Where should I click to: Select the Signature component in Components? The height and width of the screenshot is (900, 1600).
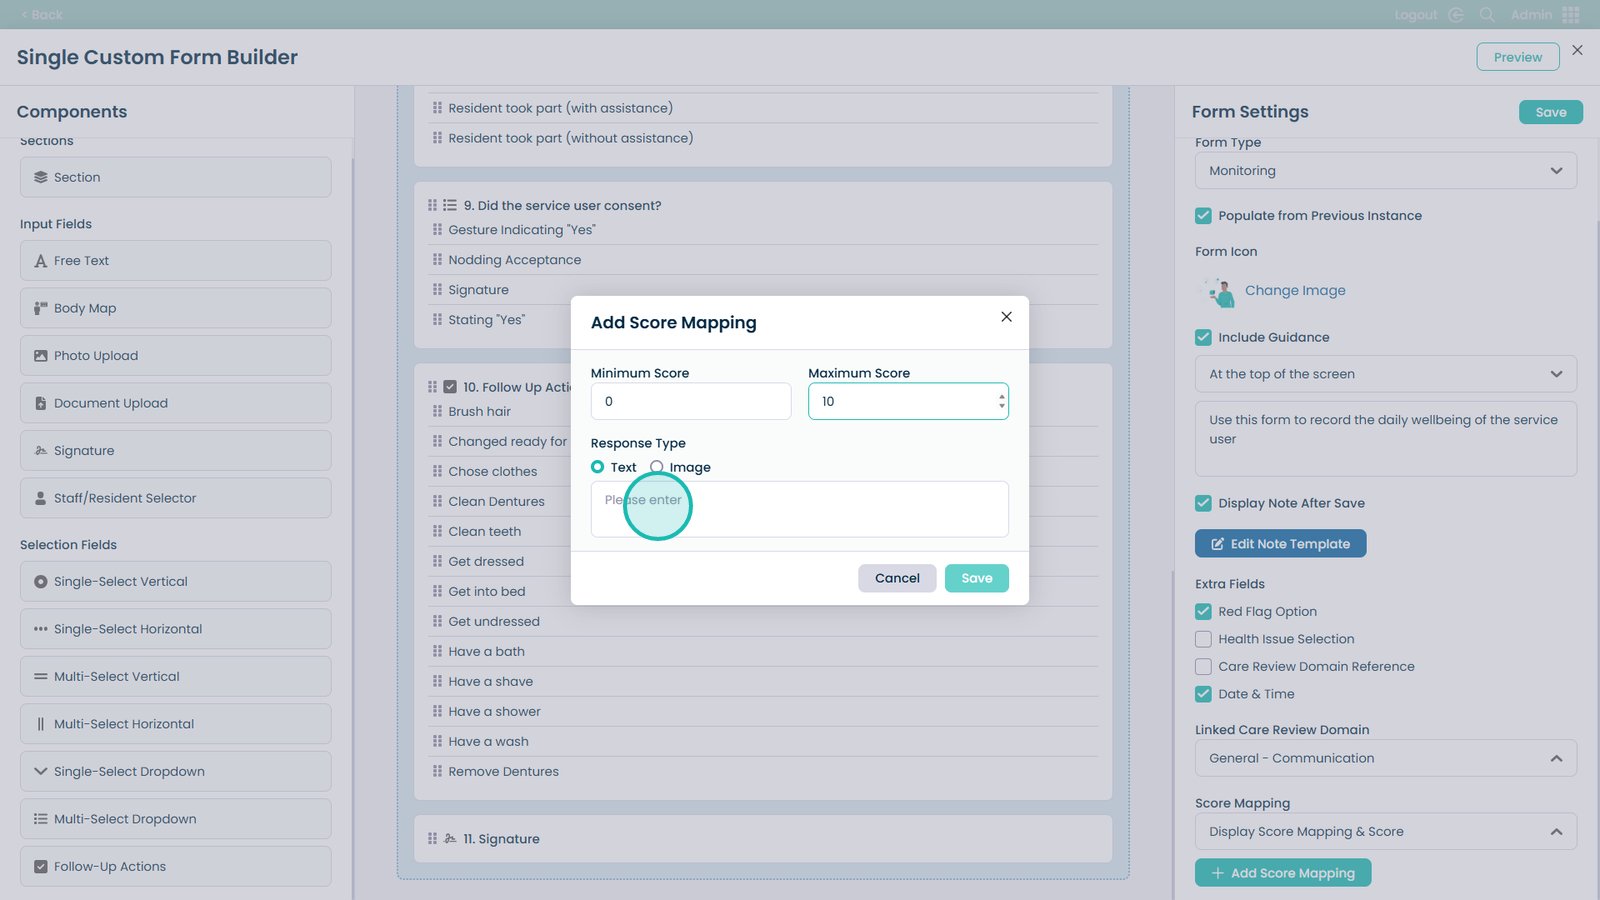pos(176,451)
